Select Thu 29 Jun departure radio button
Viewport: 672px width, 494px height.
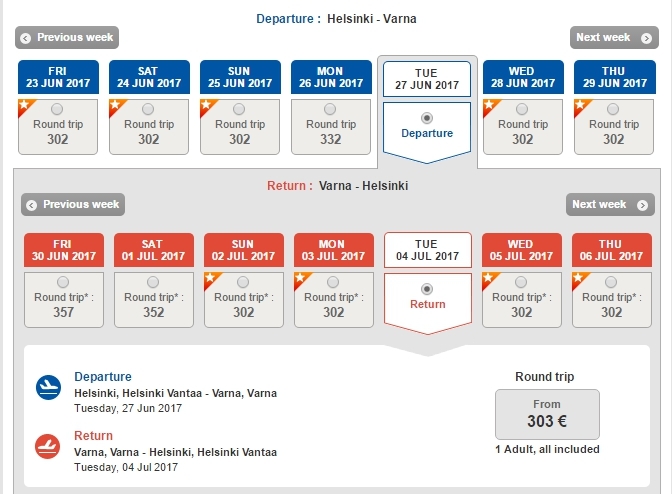[613, 109]
